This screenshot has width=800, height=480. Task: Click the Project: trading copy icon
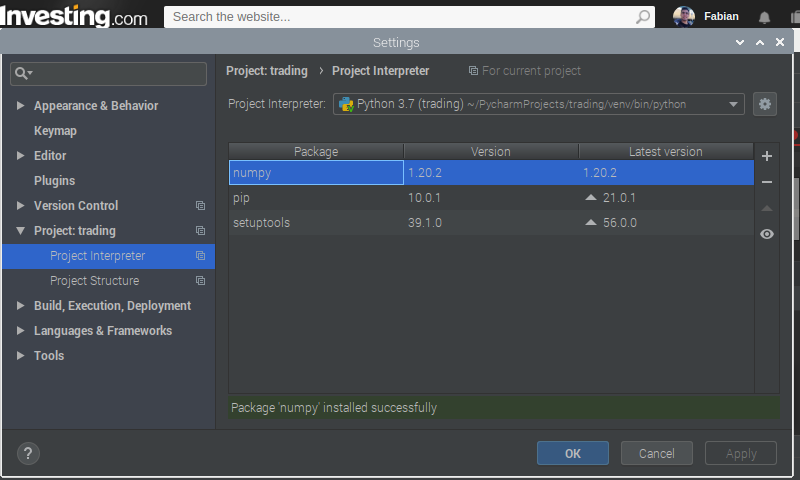point(201,231)
